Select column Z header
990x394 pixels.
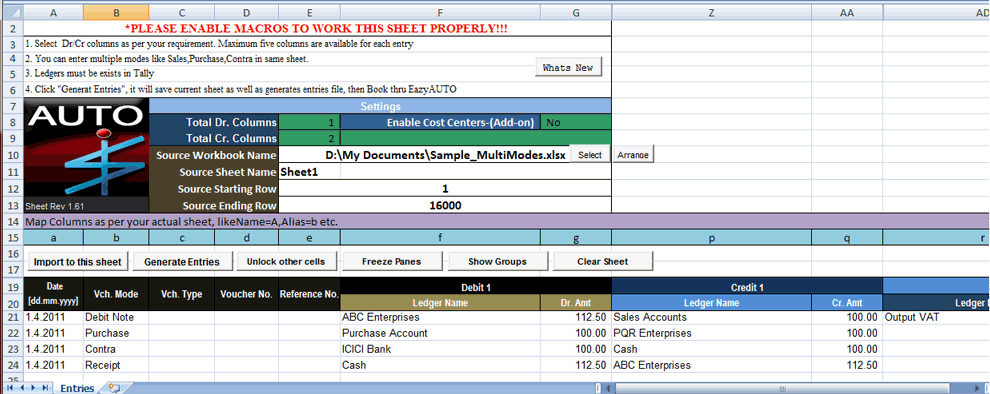pyautogui.click(x=712, y=12)
